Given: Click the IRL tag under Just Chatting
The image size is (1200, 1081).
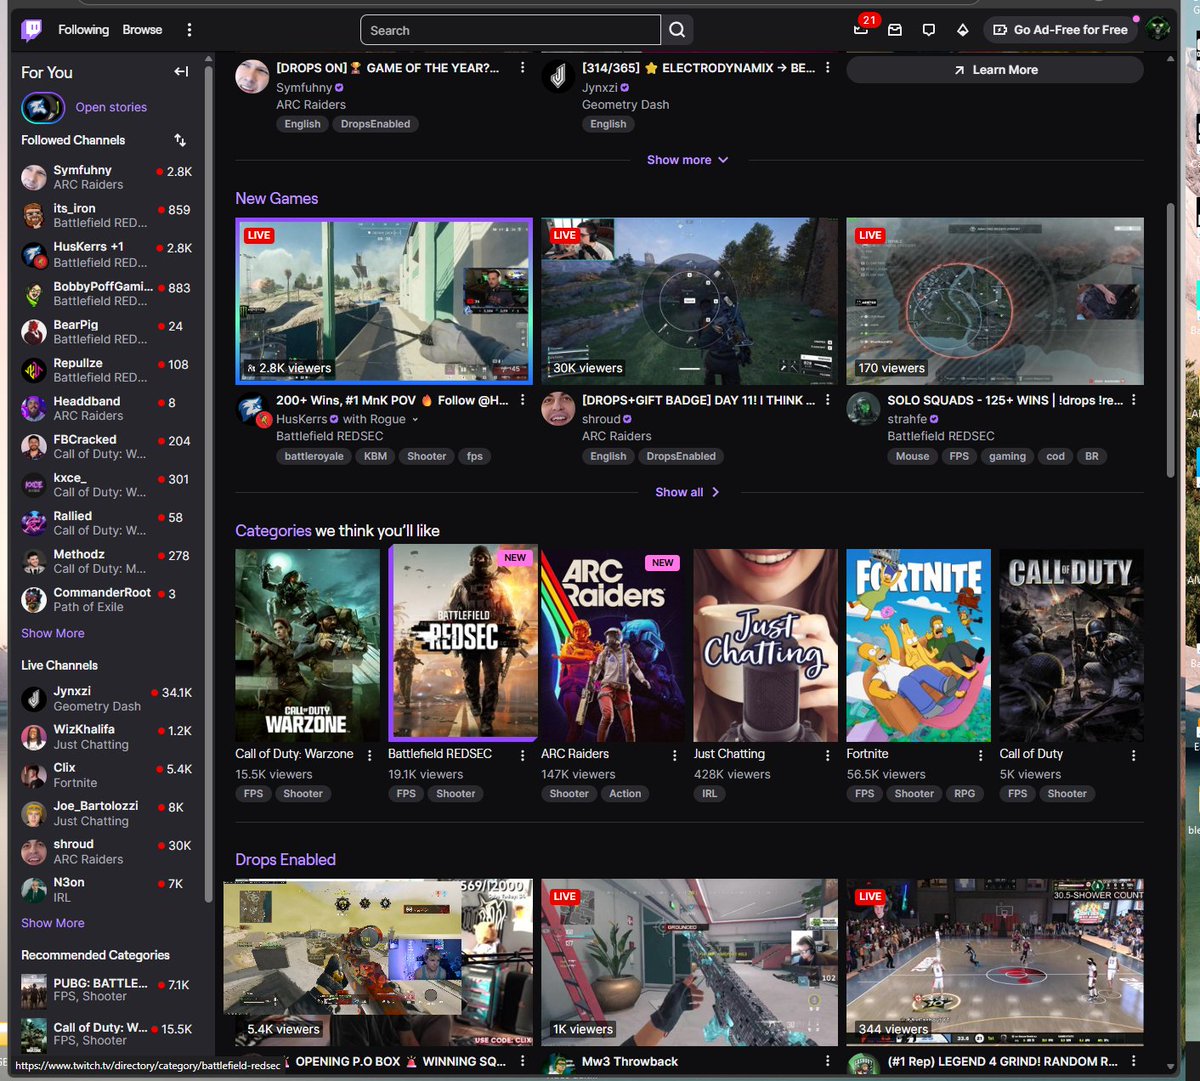Looking at the screenshot, I should pos(709,794).
